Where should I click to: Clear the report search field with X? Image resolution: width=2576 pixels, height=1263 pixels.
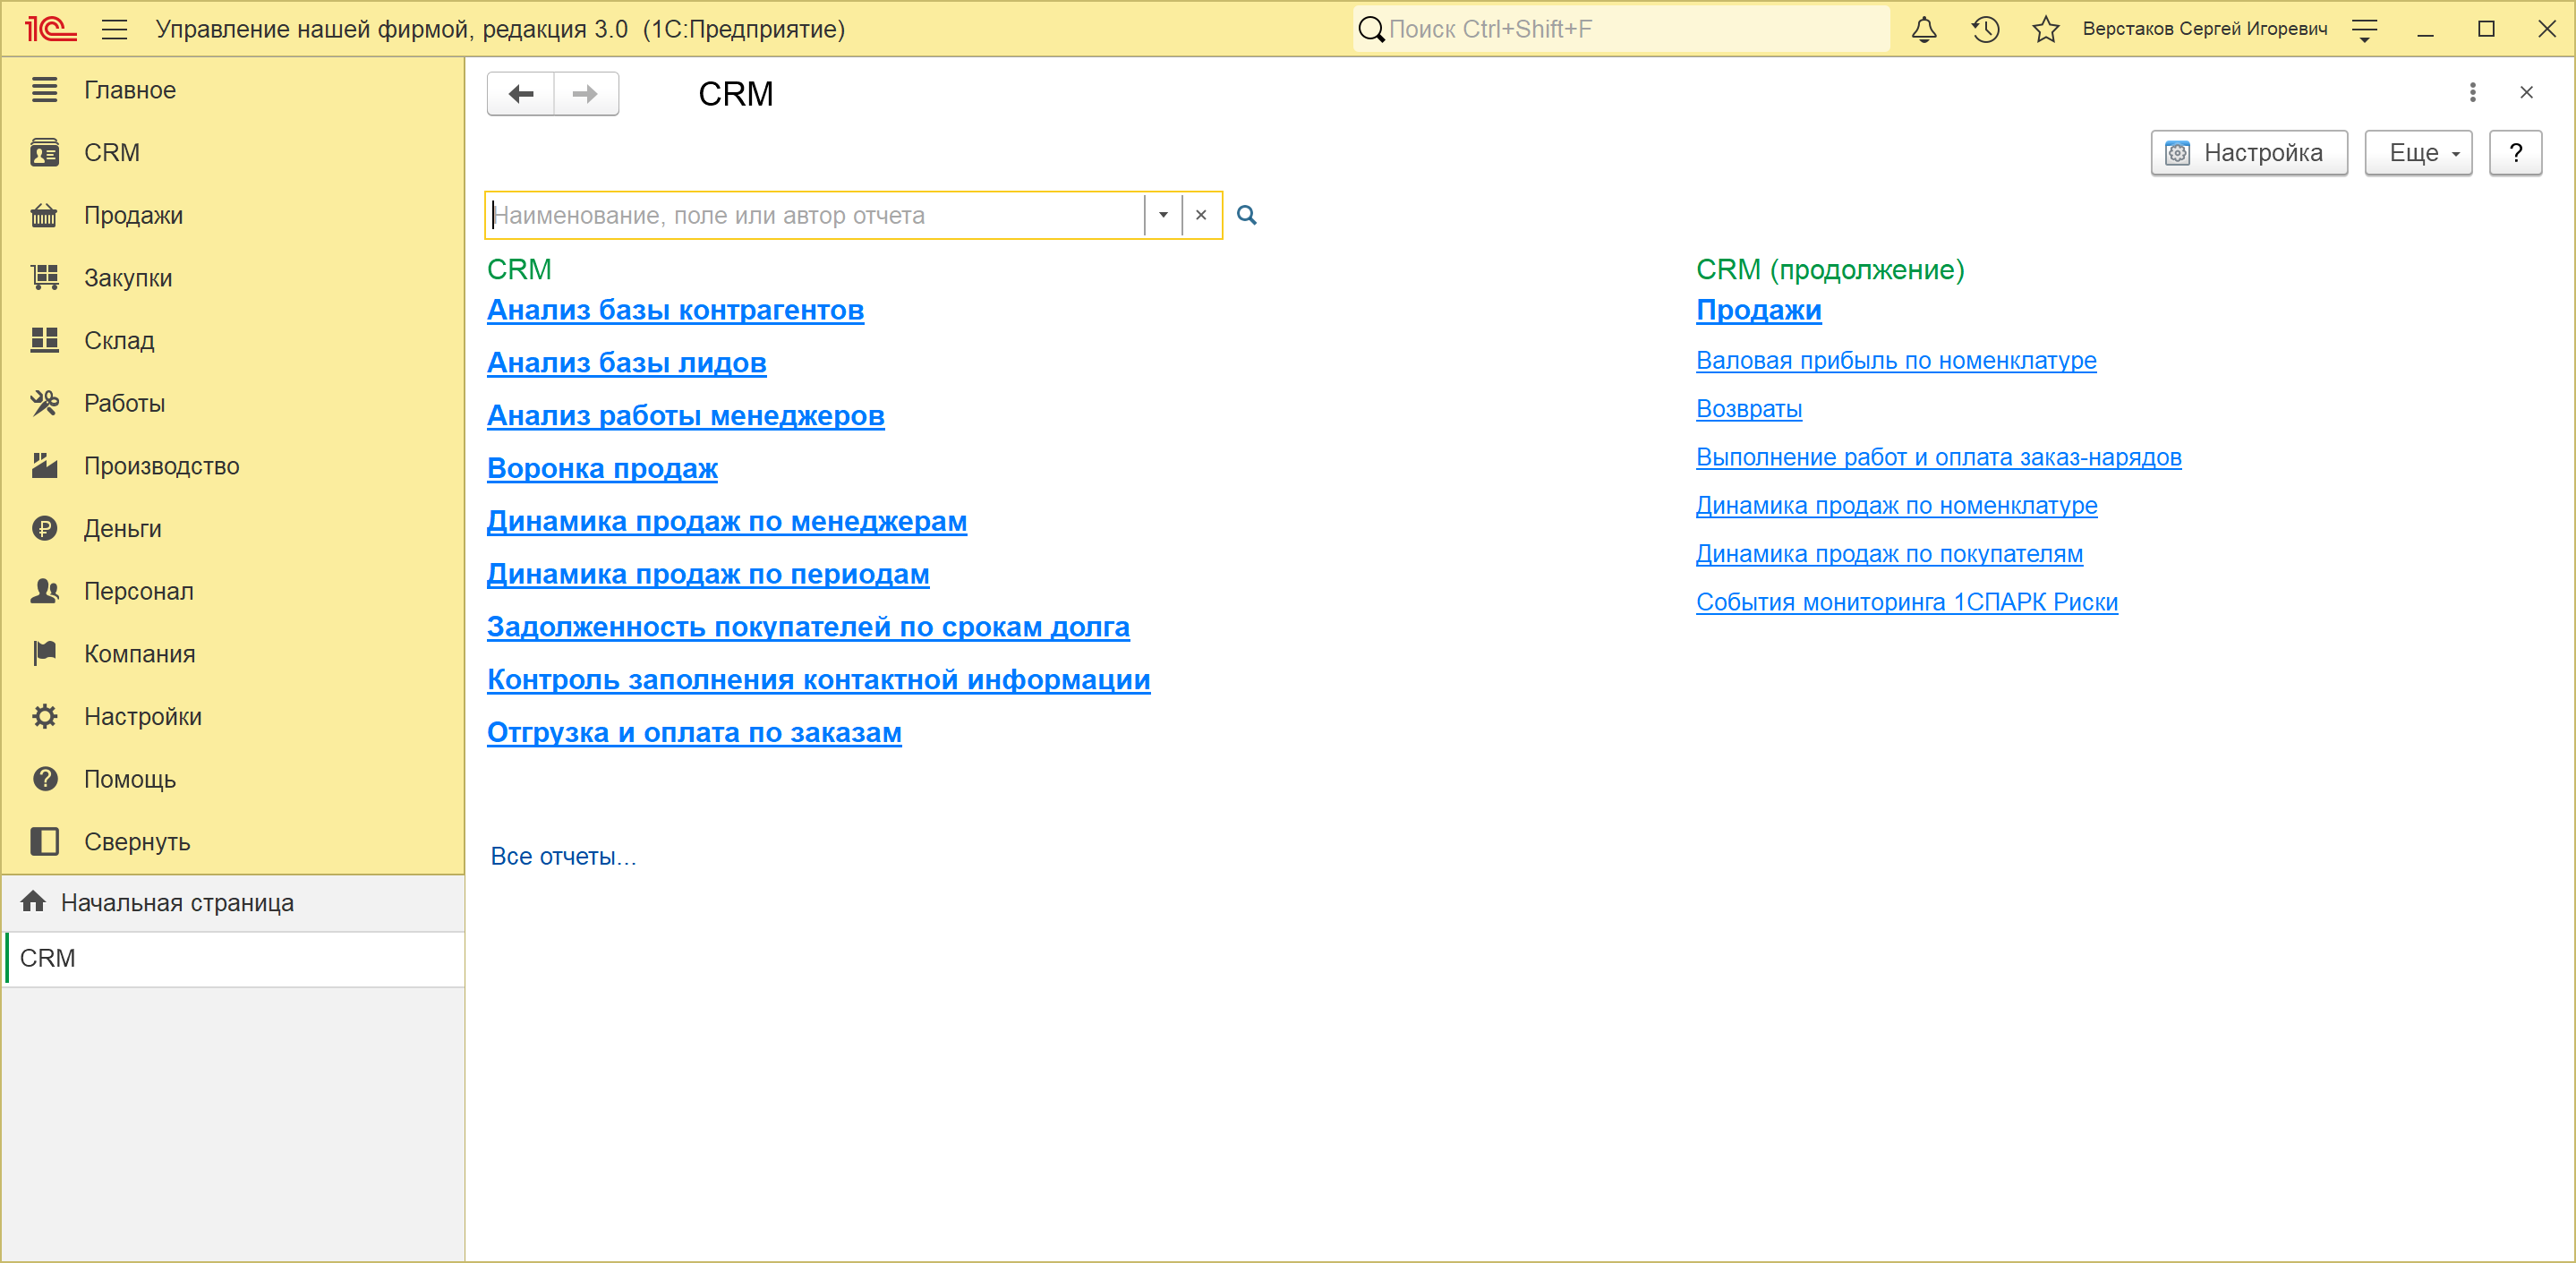click(x=1201, y=215)
